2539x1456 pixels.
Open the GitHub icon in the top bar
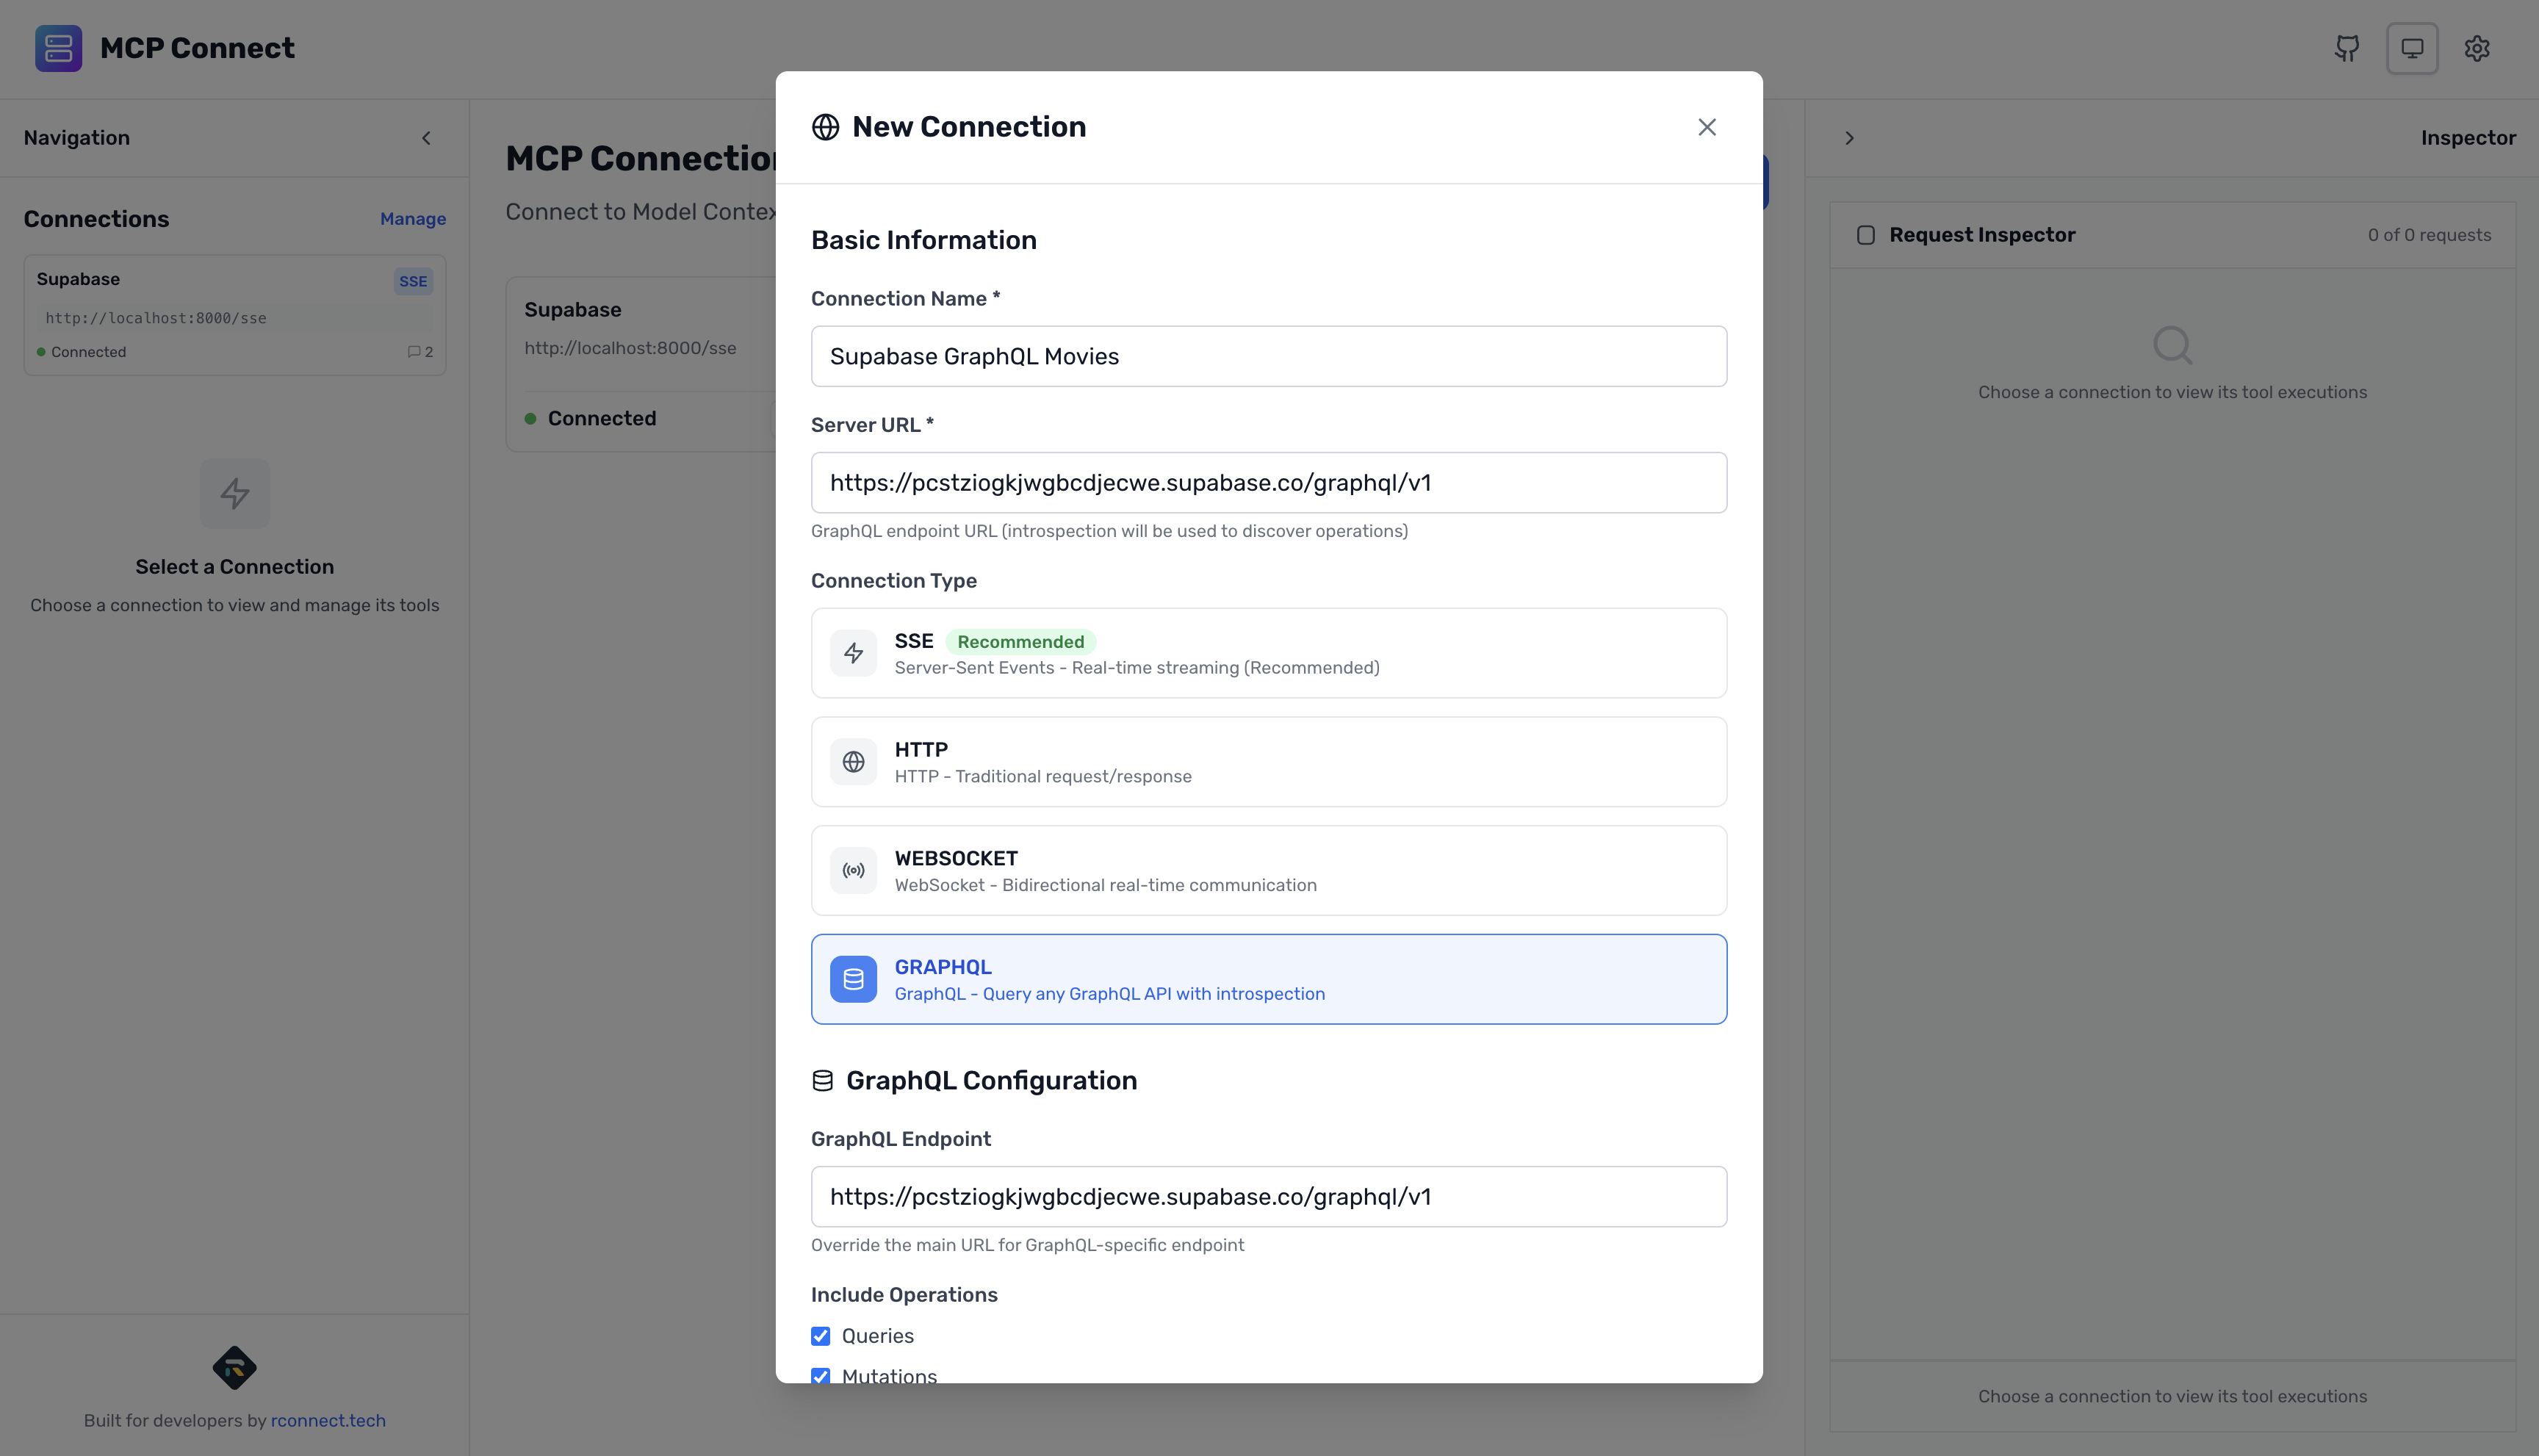pos(2346,48)
